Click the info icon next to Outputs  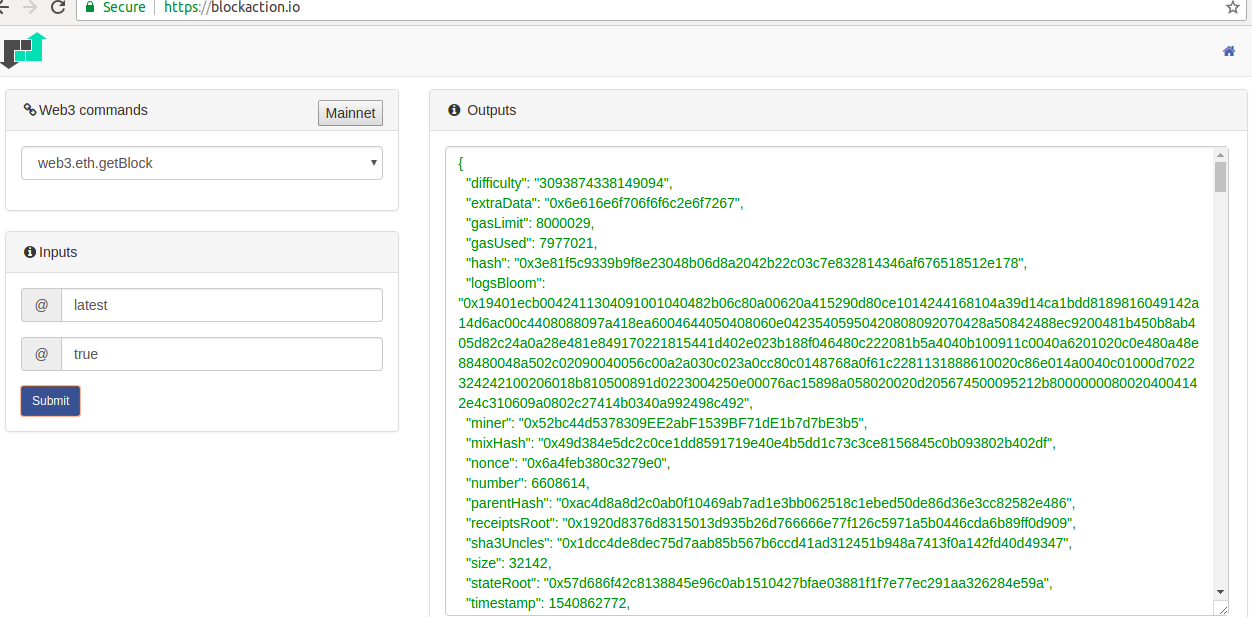455,110
